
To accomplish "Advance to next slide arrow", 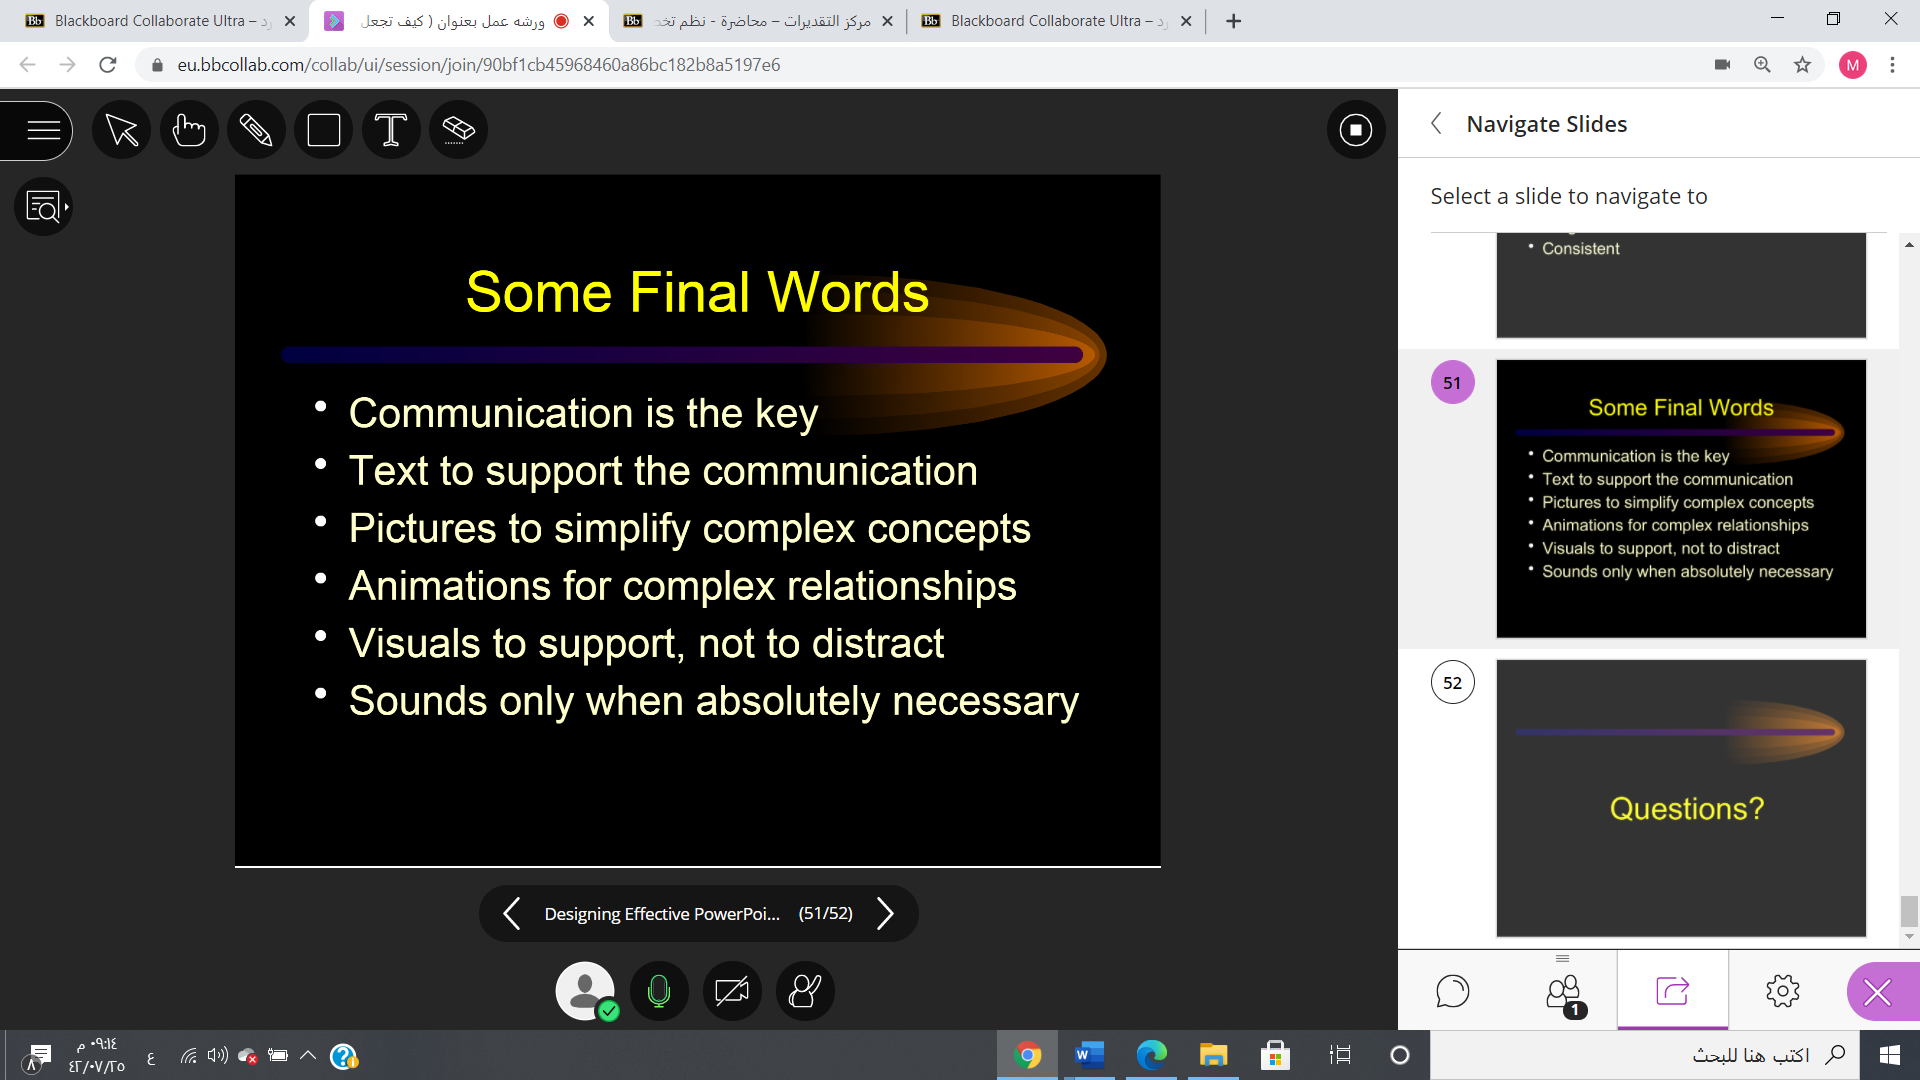I will pyautogui.click(x=885, y=913).
